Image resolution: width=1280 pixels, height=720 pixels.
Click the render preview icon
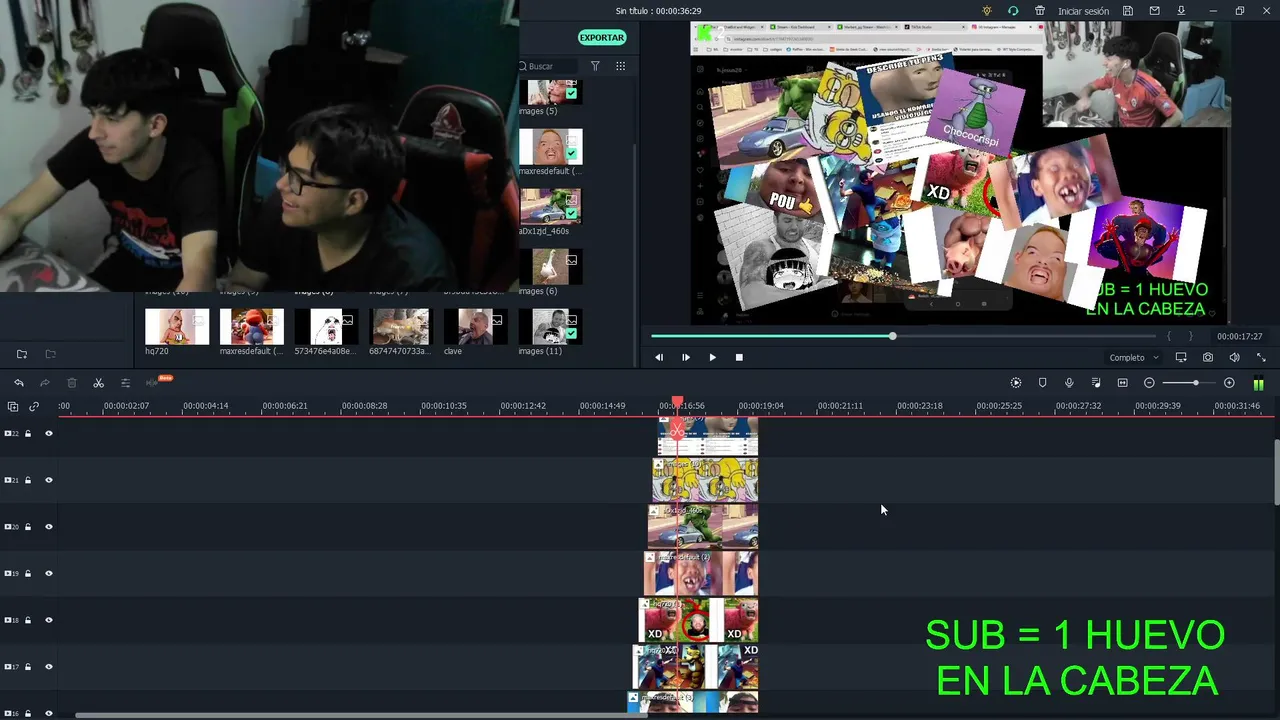coord(1016,383)
